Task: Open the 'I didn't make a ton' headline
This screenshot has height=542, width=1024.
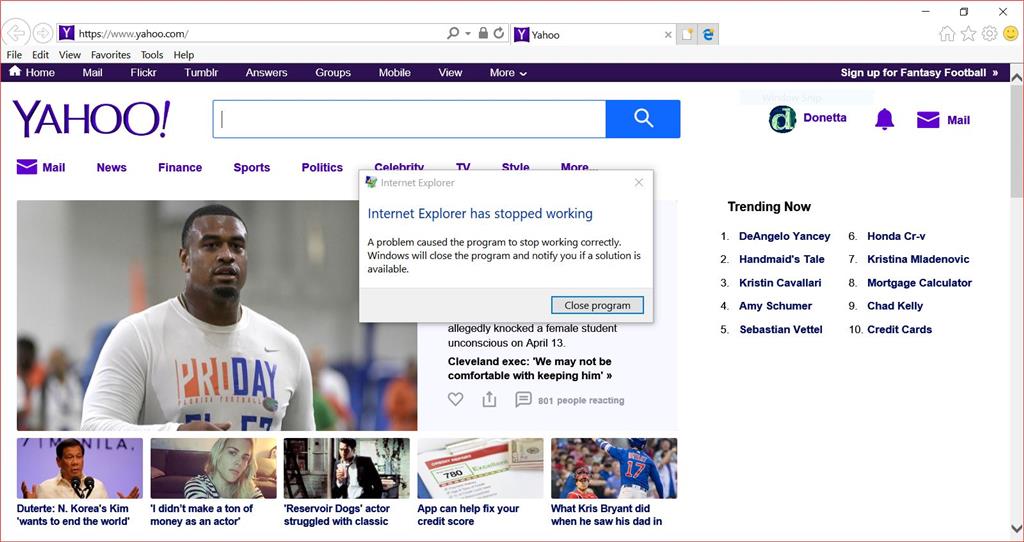Action: click(202, 515)
